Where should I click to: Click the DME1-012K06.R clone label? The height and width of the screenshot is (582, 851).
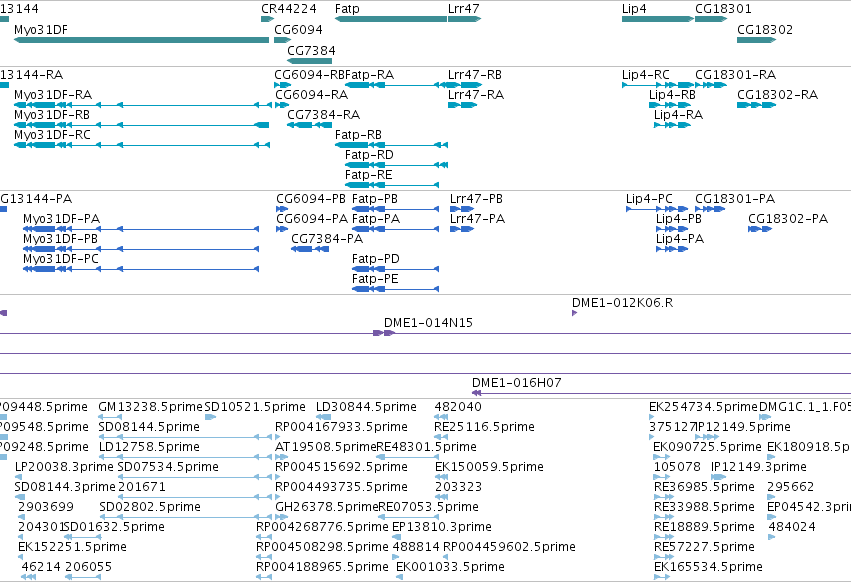tap(623, 303)
